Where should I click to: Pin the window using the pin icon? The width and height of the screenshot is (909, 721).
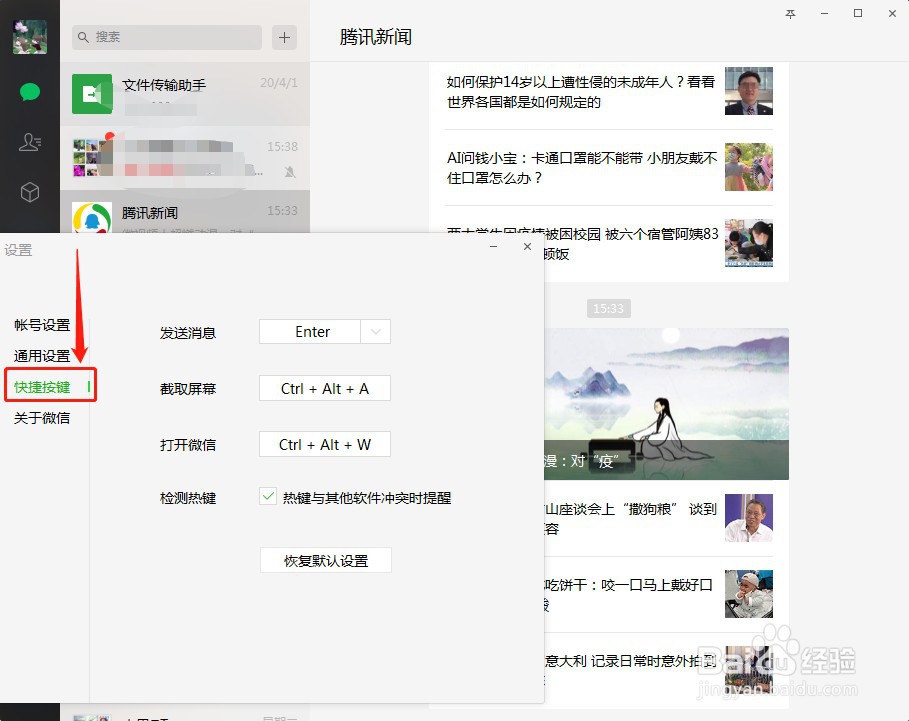coord(790,14)
